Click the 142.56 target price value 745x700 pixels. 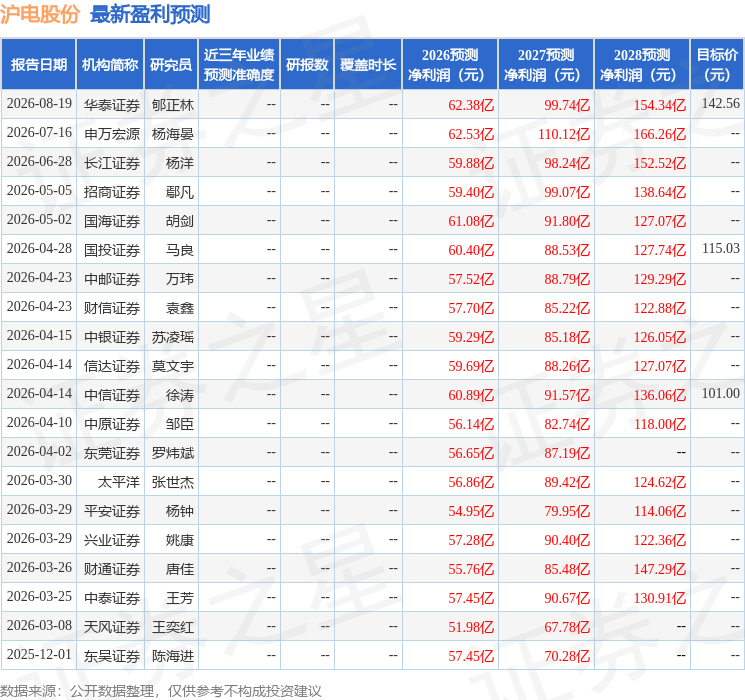coord(721,104)
